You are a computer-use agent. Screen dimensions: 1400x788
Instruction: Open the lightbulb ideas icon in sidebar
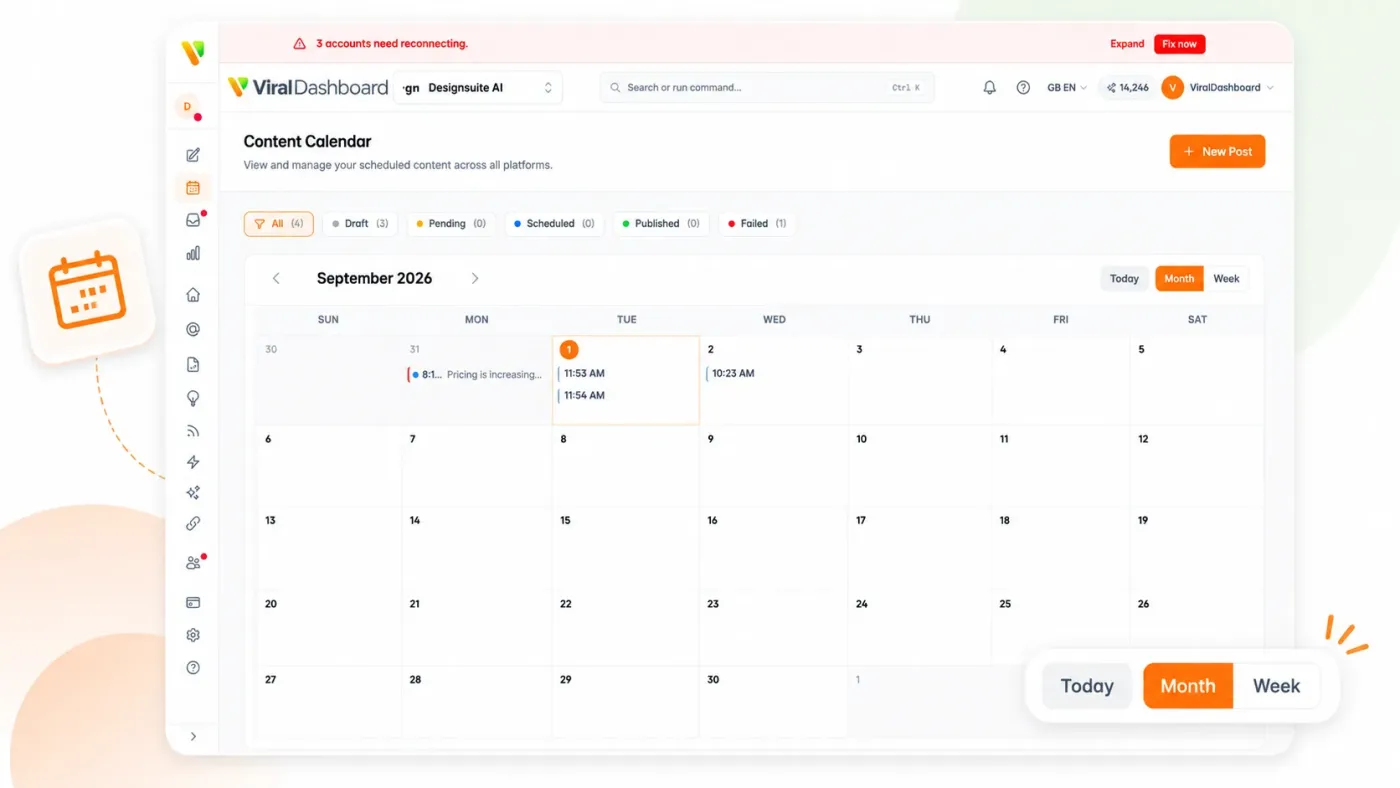pyautogui.click(x=193, y=398)
